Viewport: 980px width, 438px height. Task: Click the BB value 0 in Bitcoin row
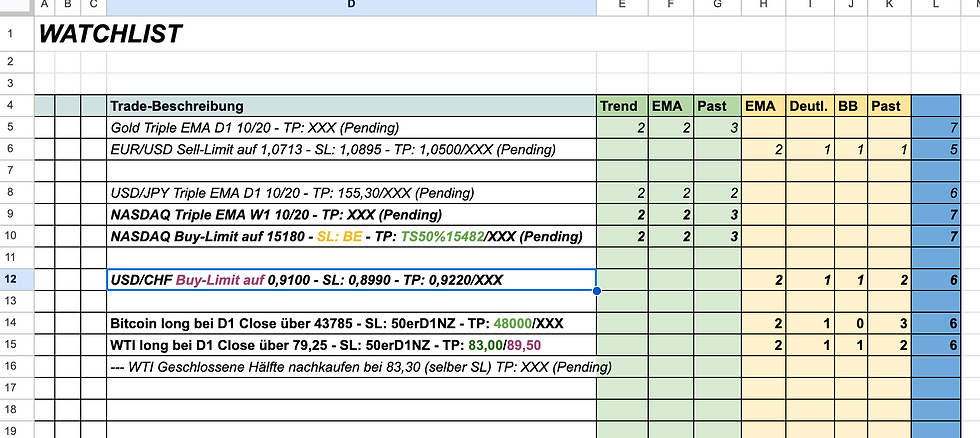click(852, 324)
